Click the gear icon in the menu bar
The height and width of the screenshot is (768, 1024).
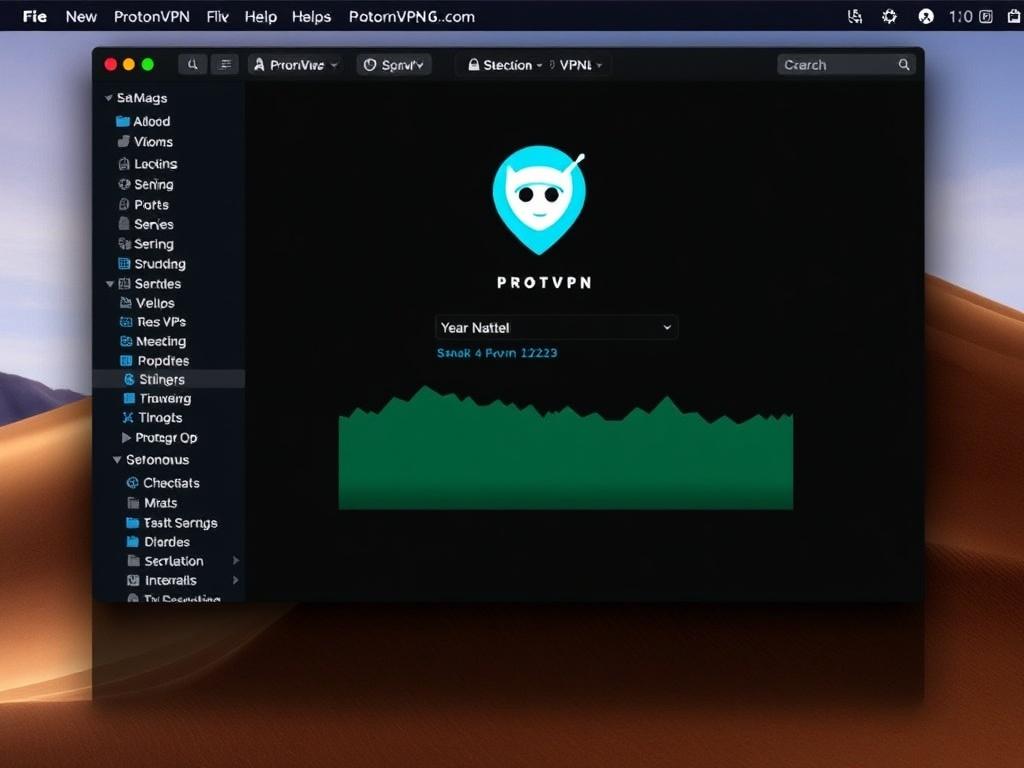pyautogui.click(x=889, y=16)
